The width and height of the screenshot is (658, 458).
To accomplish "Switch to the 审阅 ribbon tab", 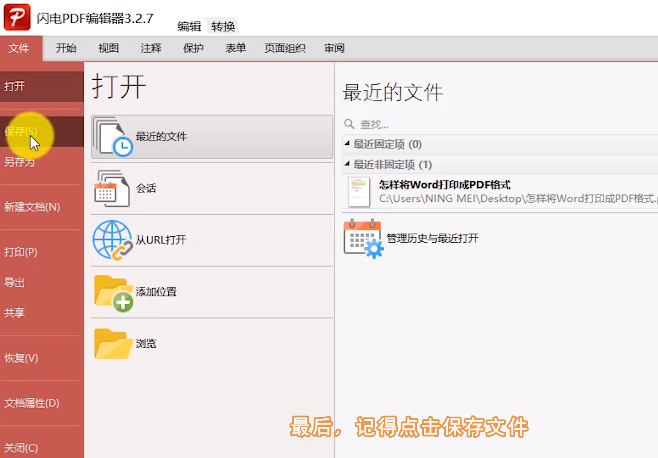I will pyautogui.click(x=334, y=48).
